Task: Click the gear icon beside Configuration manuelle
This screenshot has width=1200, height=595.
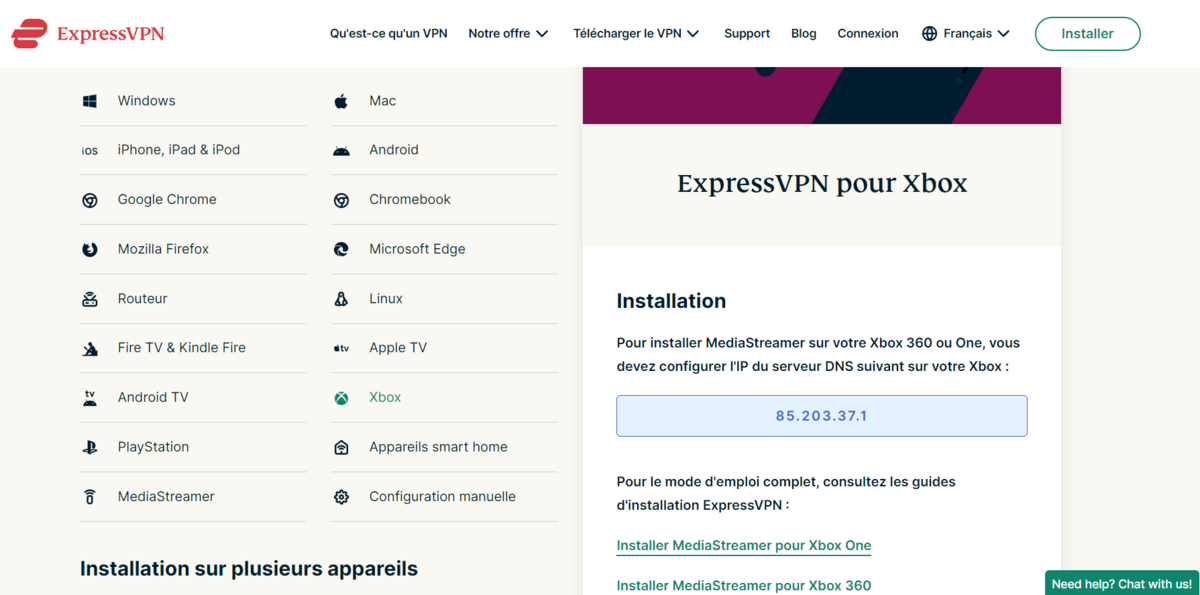Action: click(x=341, y=497)
